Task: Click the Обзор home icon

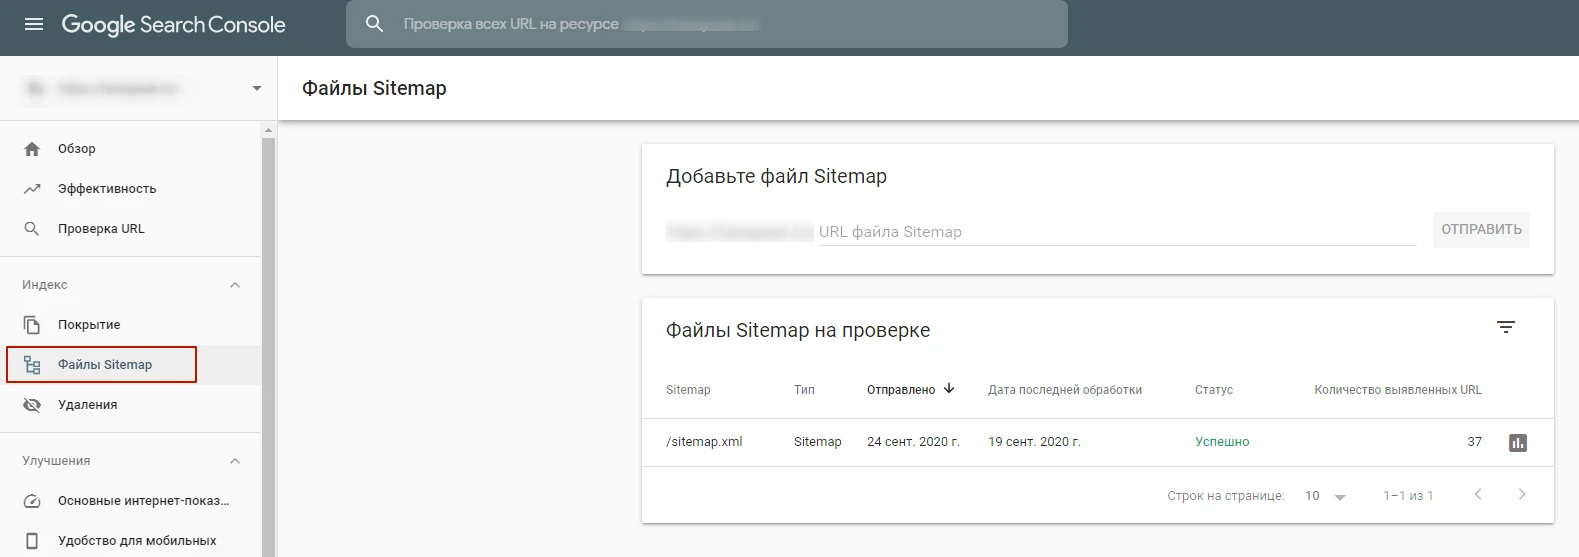Action: [32, 149]
